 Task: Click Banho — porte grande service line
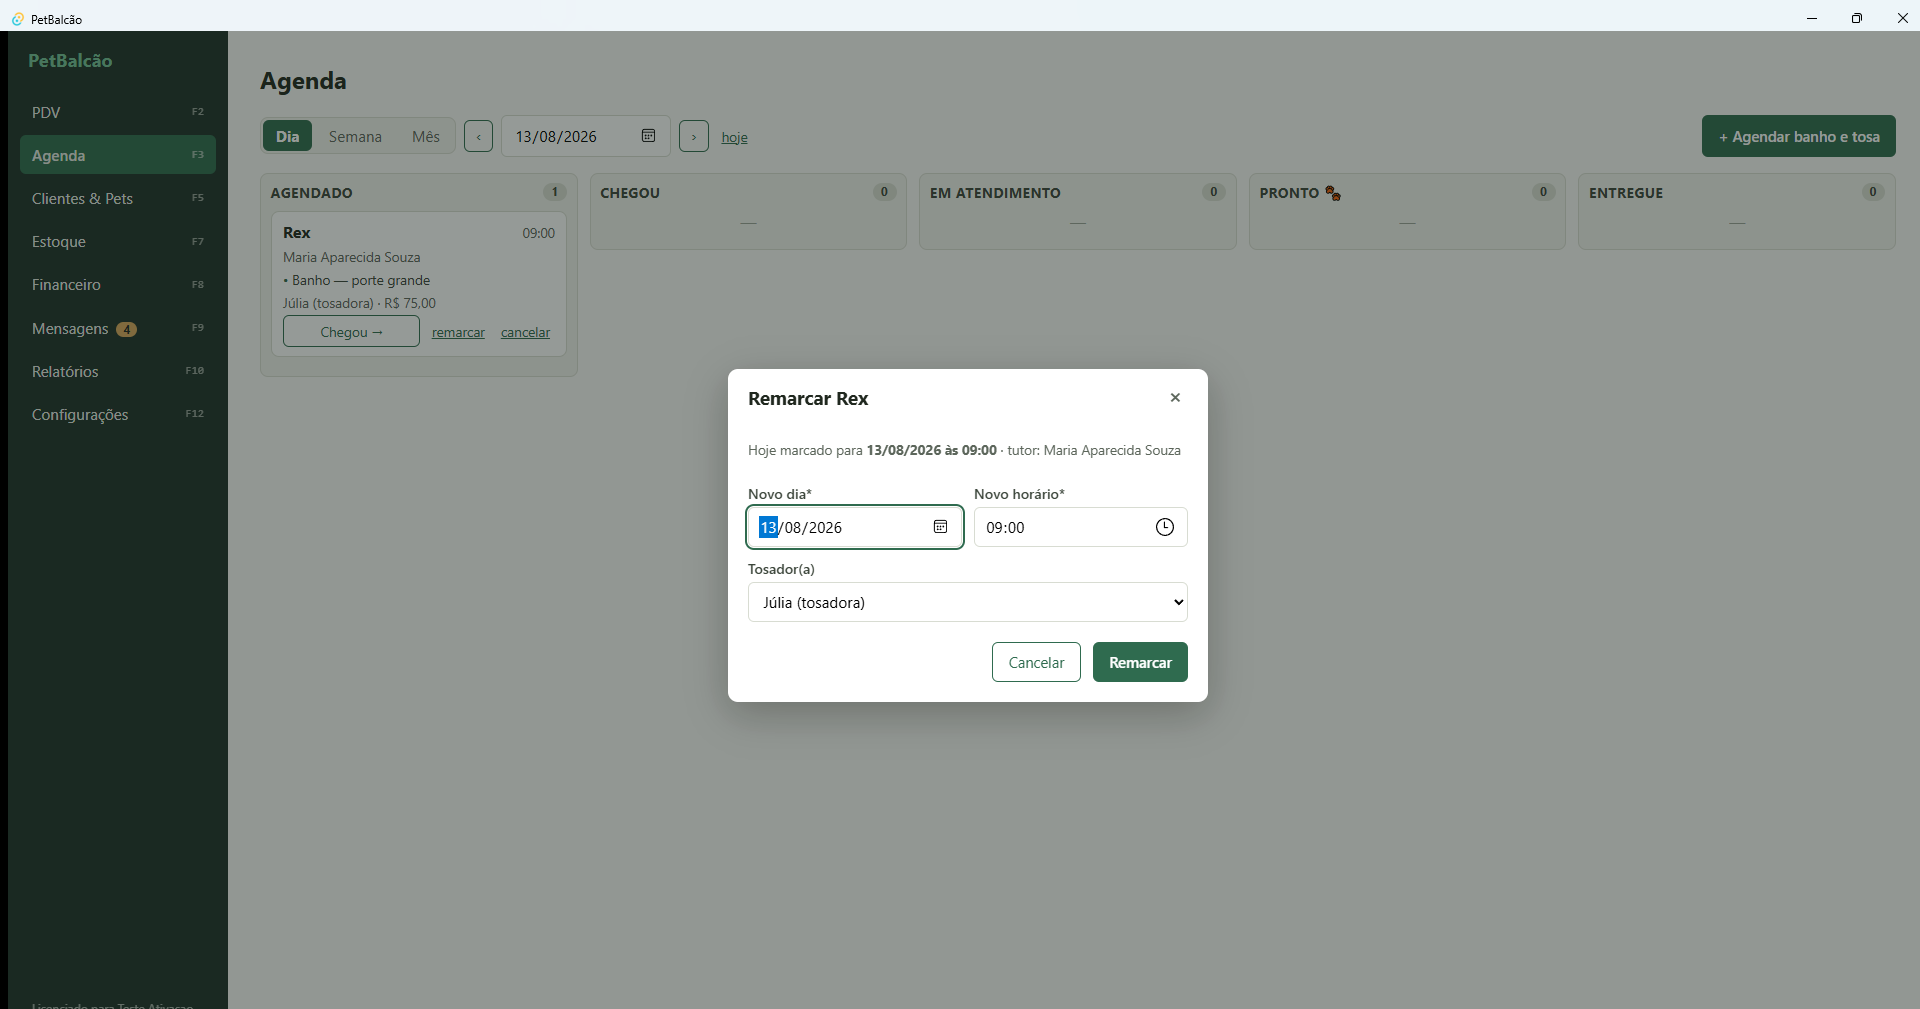(357, 280)
